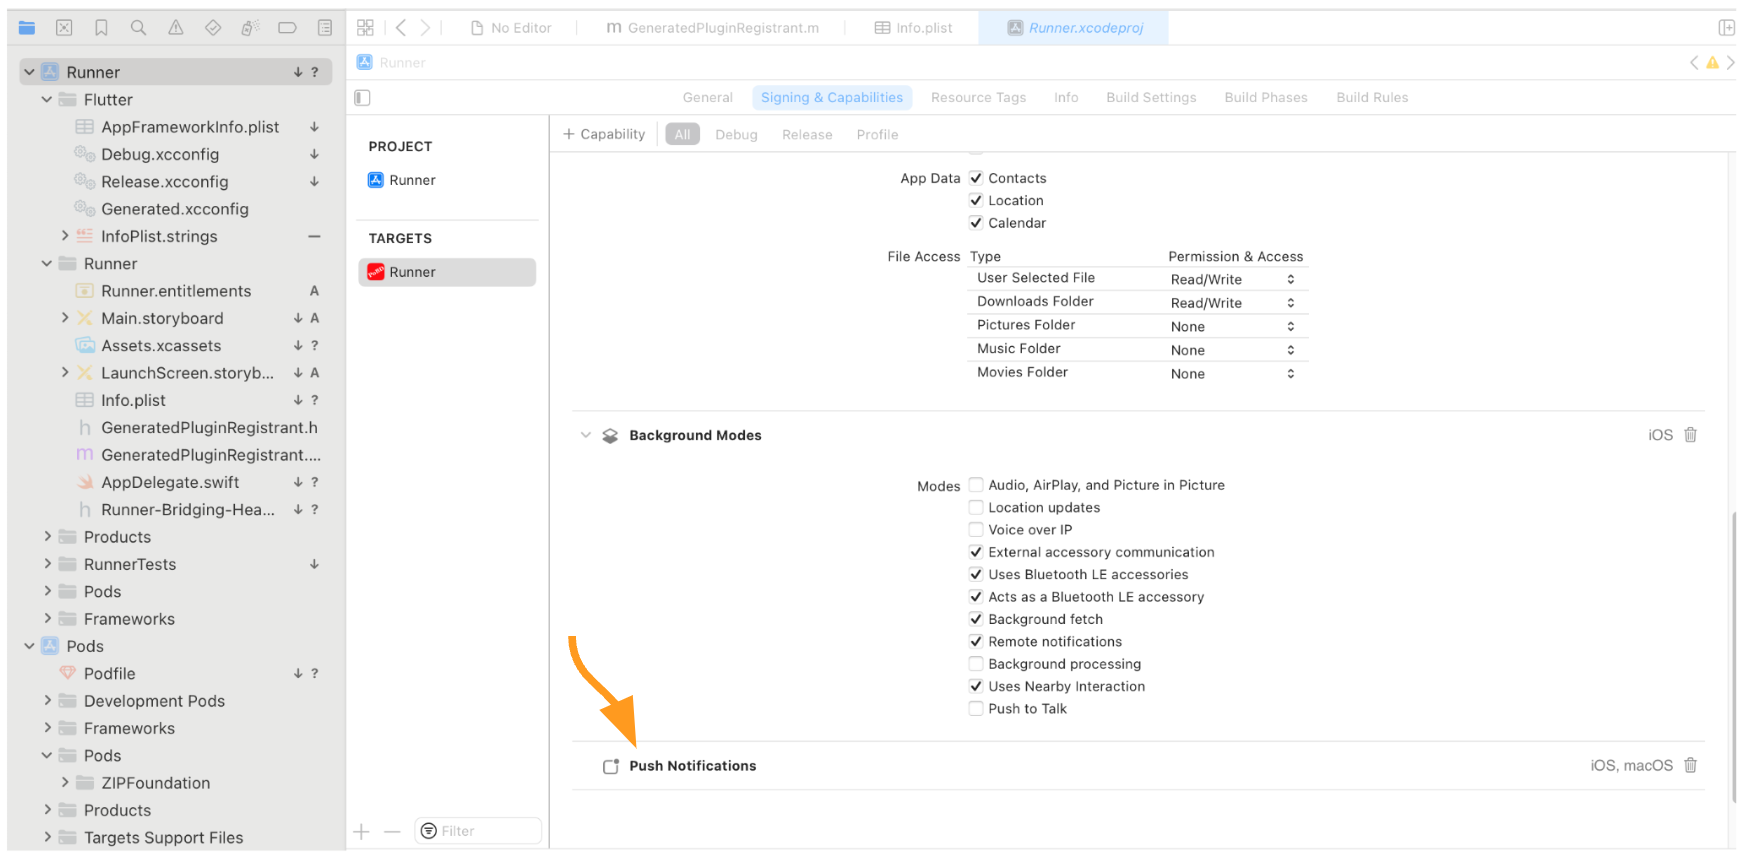
Task: Uncheck the Contacts app data checkbox
Action: (x=976, y=178)
